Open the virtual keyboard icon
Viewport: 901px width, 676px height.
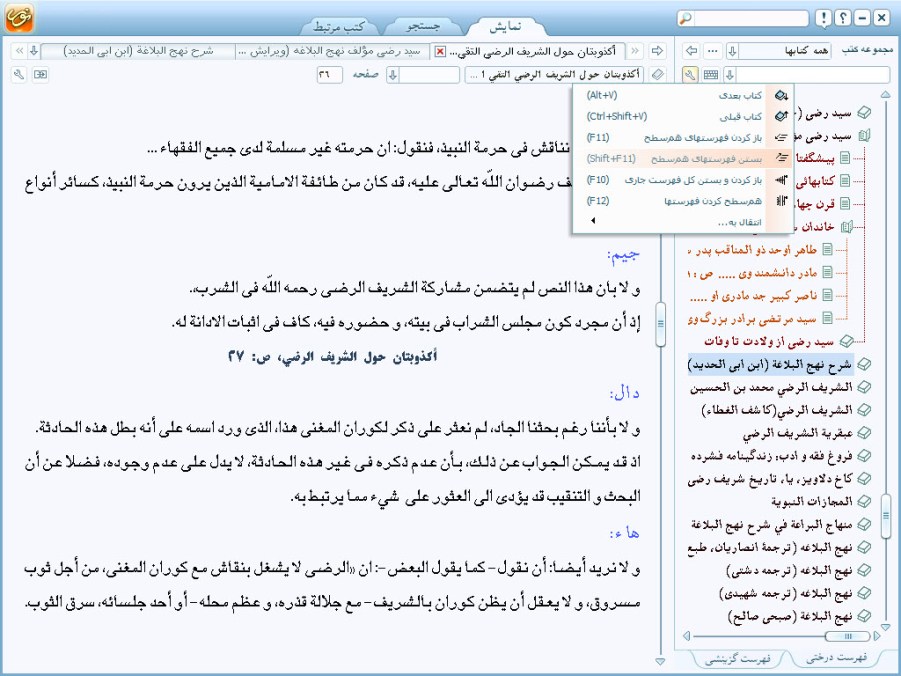(x=711, y=74)
